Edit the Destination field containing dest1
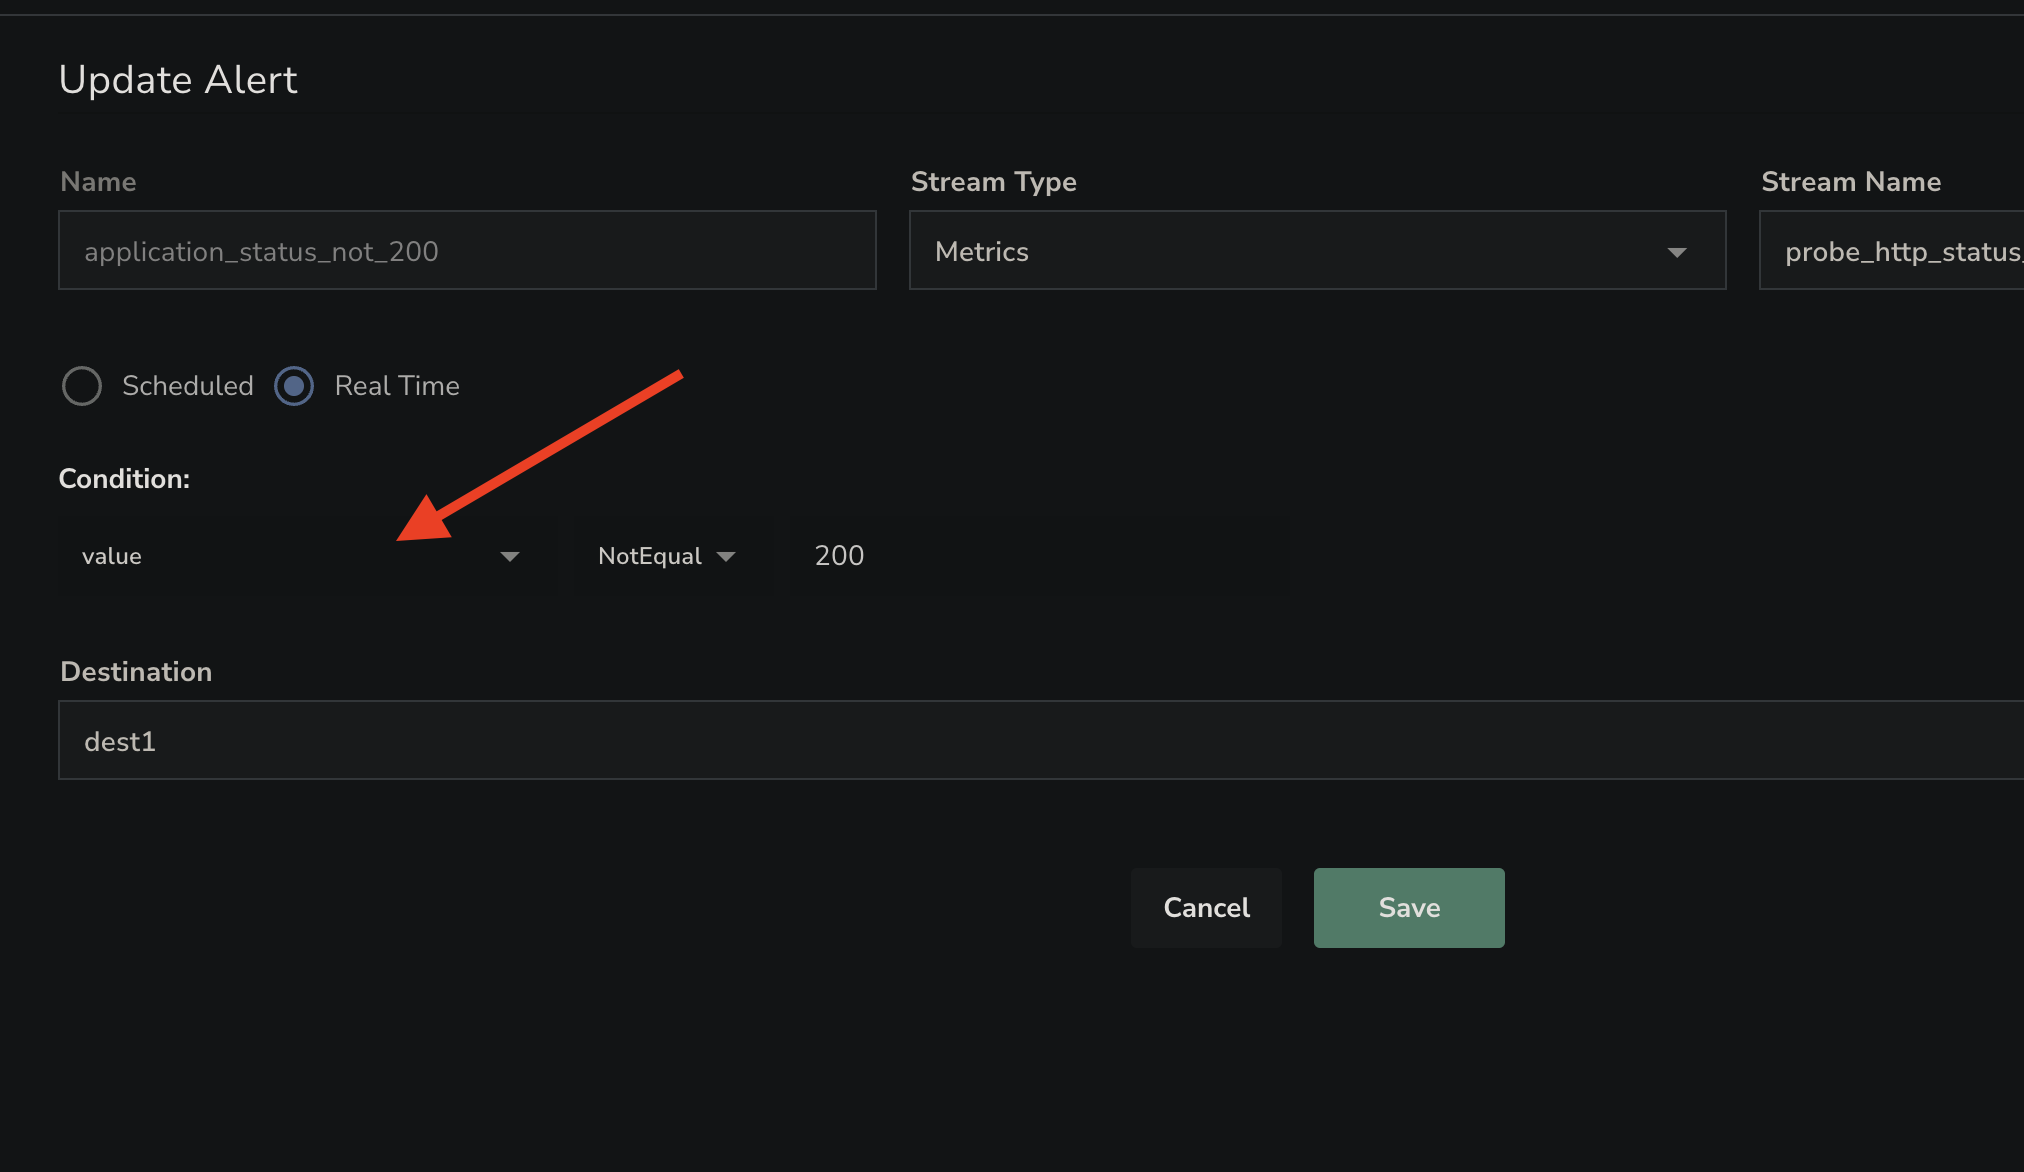Screen dimensions: 2024x1172 pyautogui.click(x=600, y=741)
